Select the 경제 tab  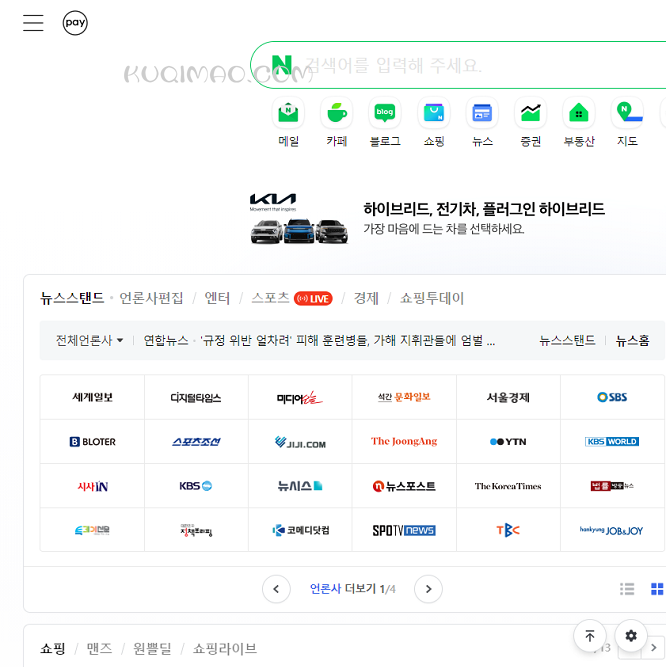point(366,298)
